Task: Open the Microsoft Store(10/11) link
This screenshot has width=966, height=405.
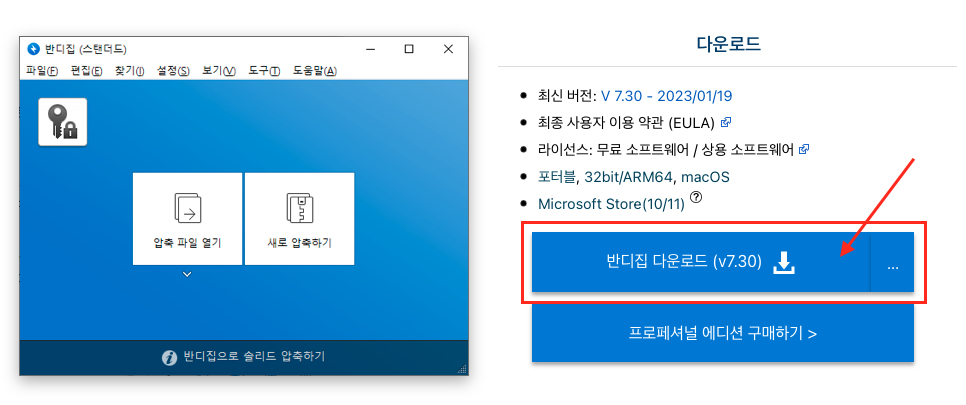Action: 611,204
